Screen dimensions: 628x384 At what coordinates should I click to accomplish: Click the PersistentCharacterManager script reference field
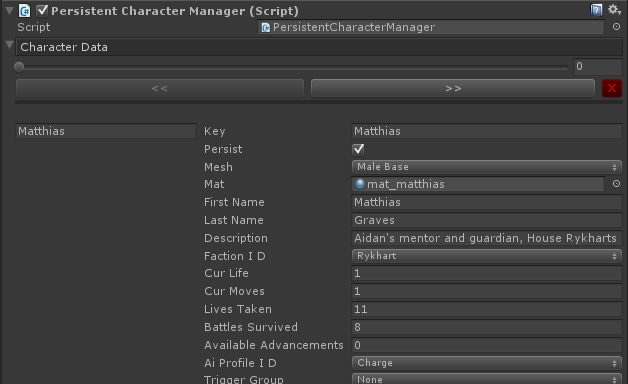click(431, 27)
